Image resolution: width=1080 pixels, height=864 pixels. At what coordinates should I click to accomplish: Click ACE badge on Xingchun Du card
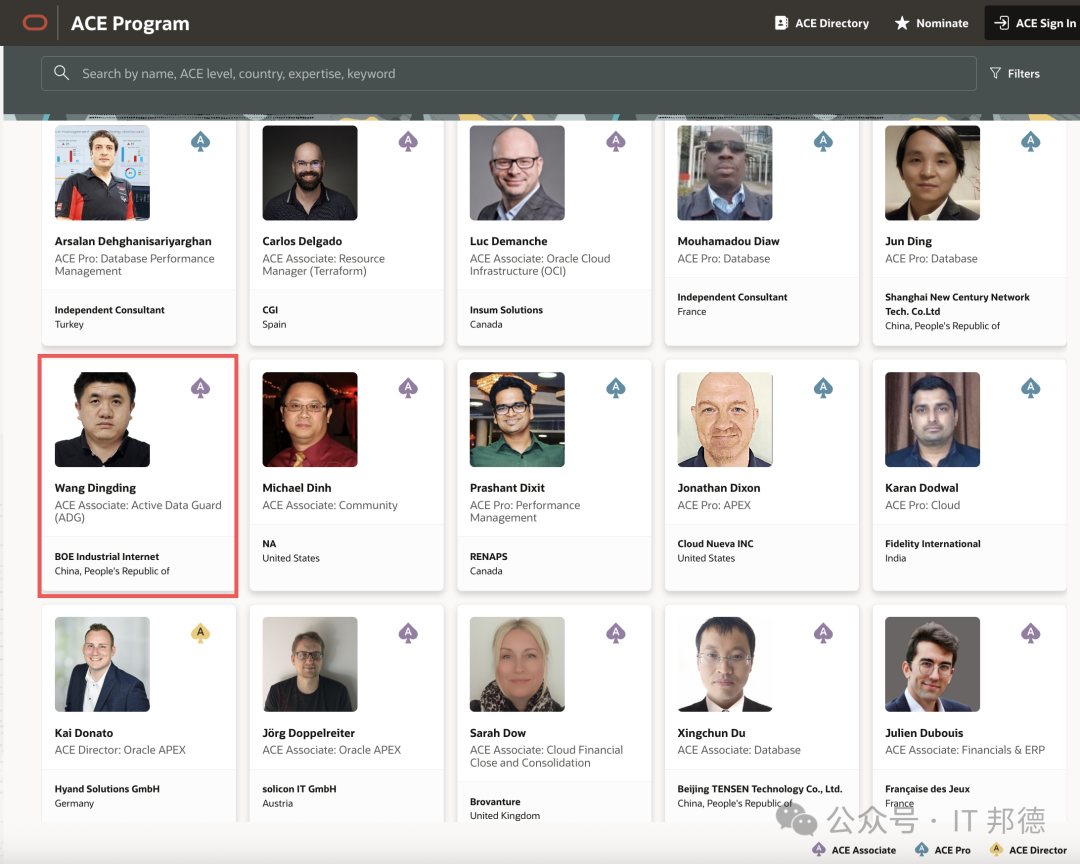823,633
